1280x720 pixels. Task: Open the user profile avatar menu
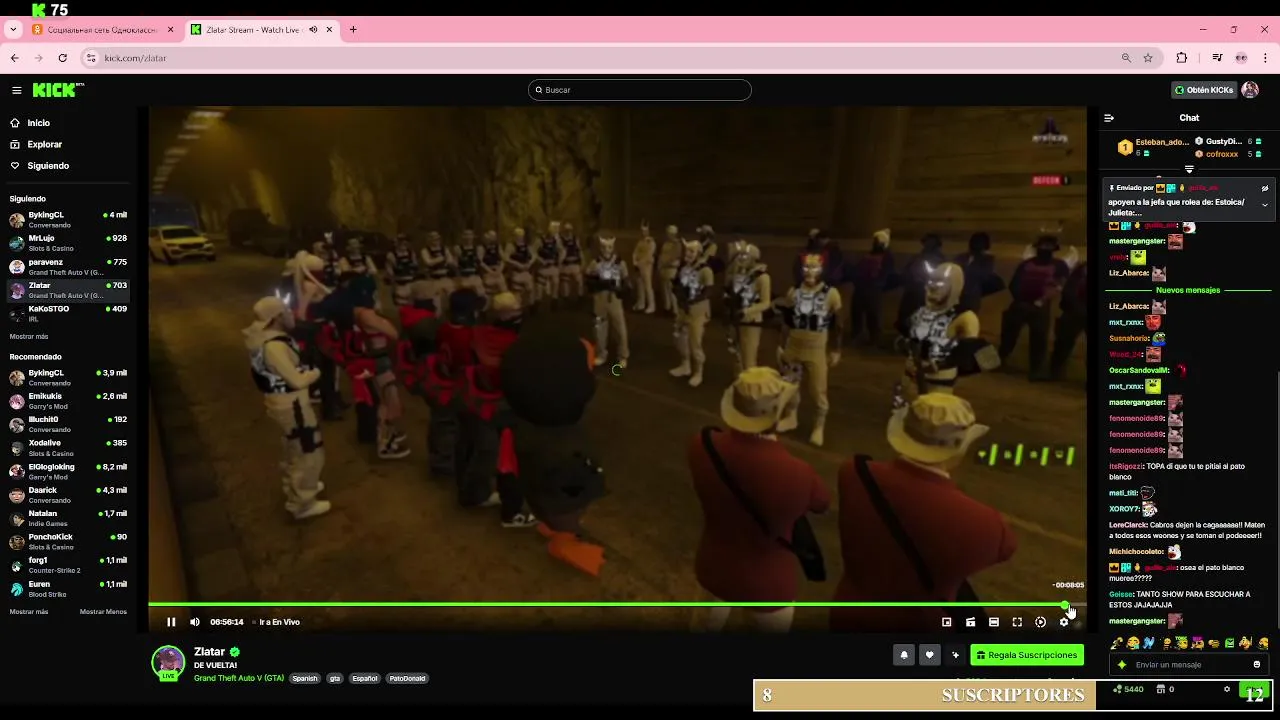[1250, 90]
